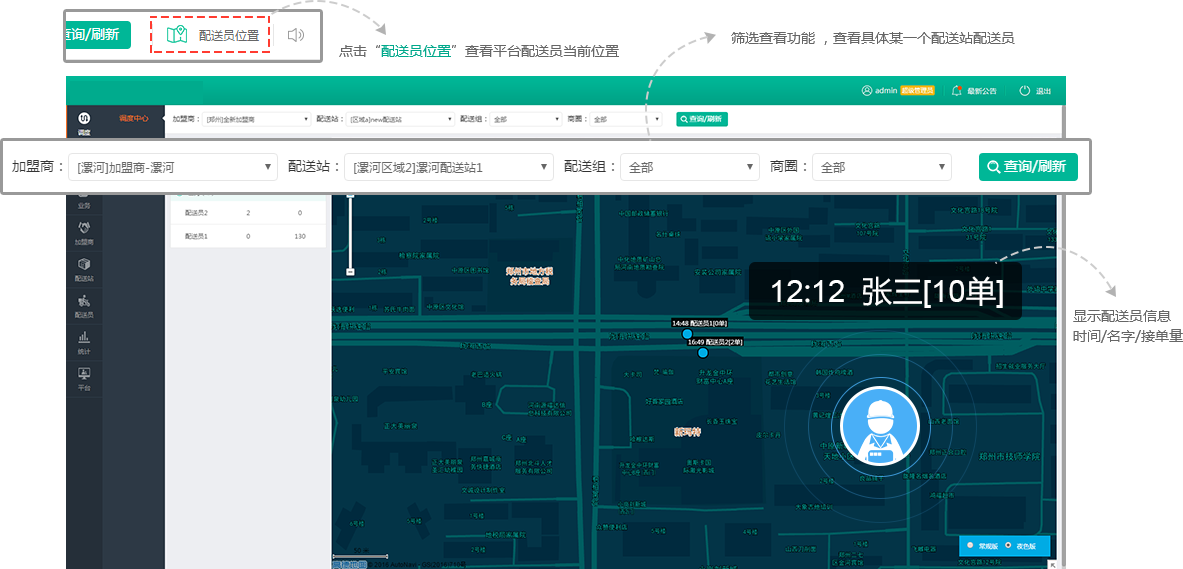1183x569 pixels.
Task: Toggle the speaker sound icon
Action: (295, 35)
